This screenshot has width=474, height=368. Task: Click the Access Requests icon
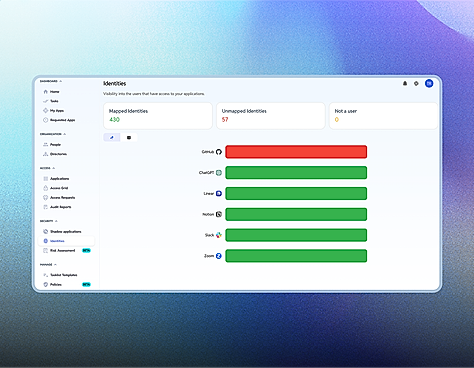click(46, 198)
